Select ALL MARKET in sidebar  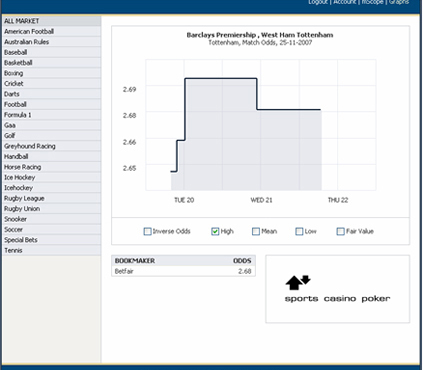[51, 21]
